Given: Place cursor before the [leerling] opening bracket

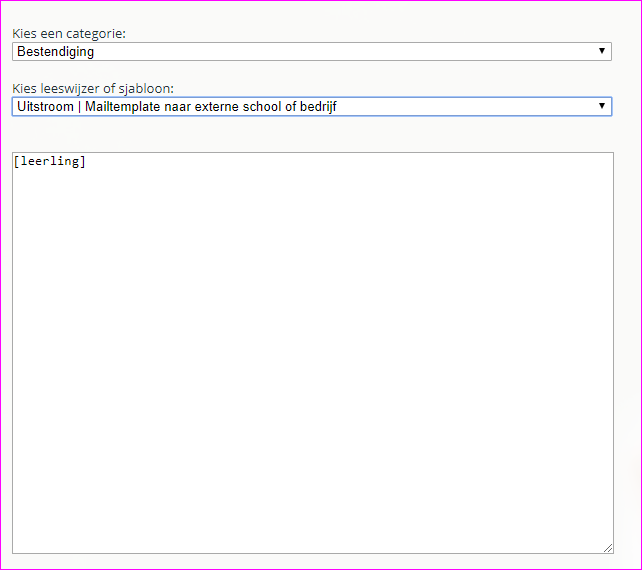Looking at the screenshot, I should [x=15, y=163].
